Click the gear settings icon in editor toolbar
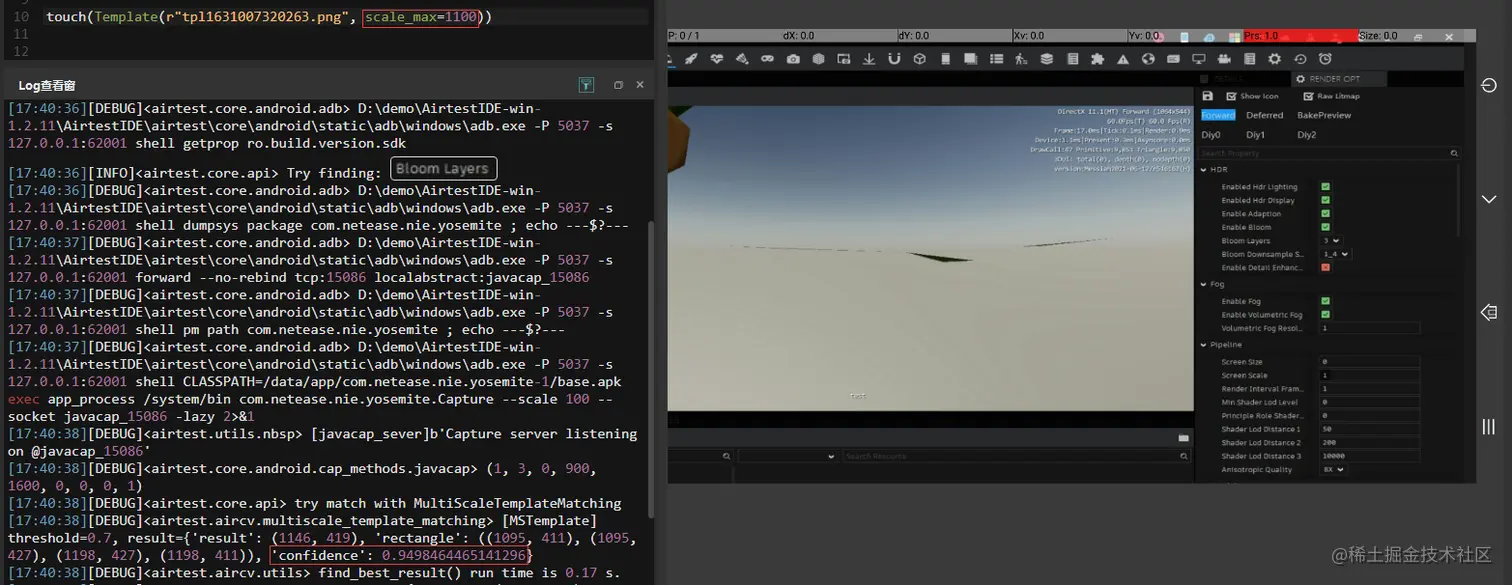The image size is (1512, 585). 1275,59
